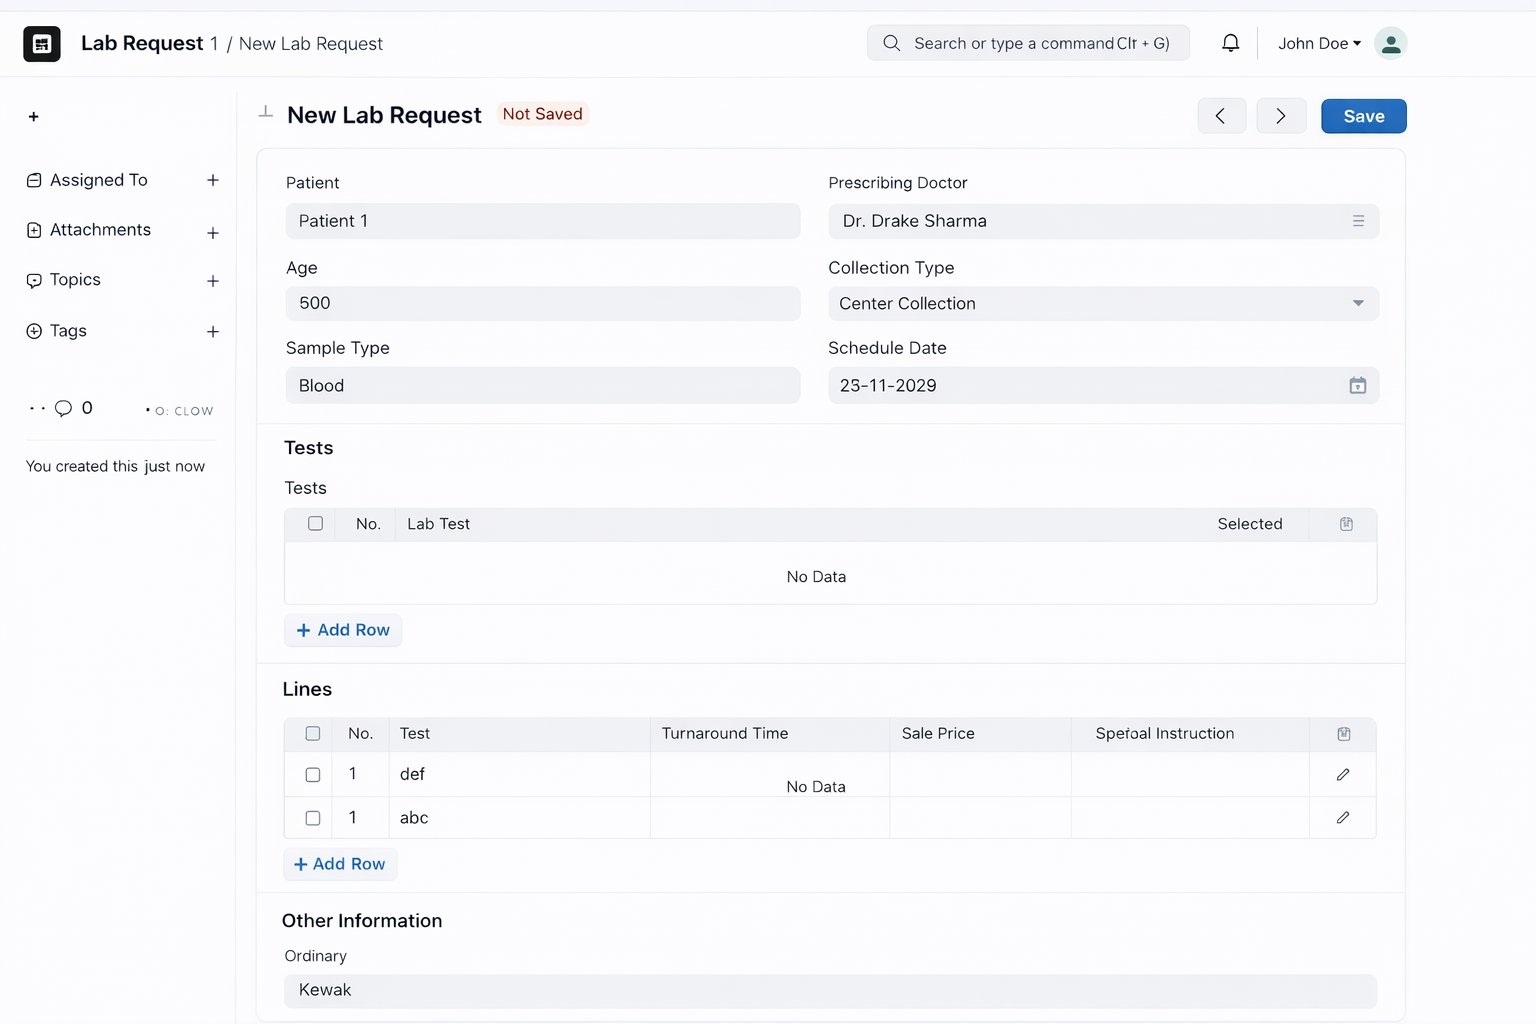1536x1024 pixels.
Task: Open Collection Type dropdown
Action: pos(1103,303)
